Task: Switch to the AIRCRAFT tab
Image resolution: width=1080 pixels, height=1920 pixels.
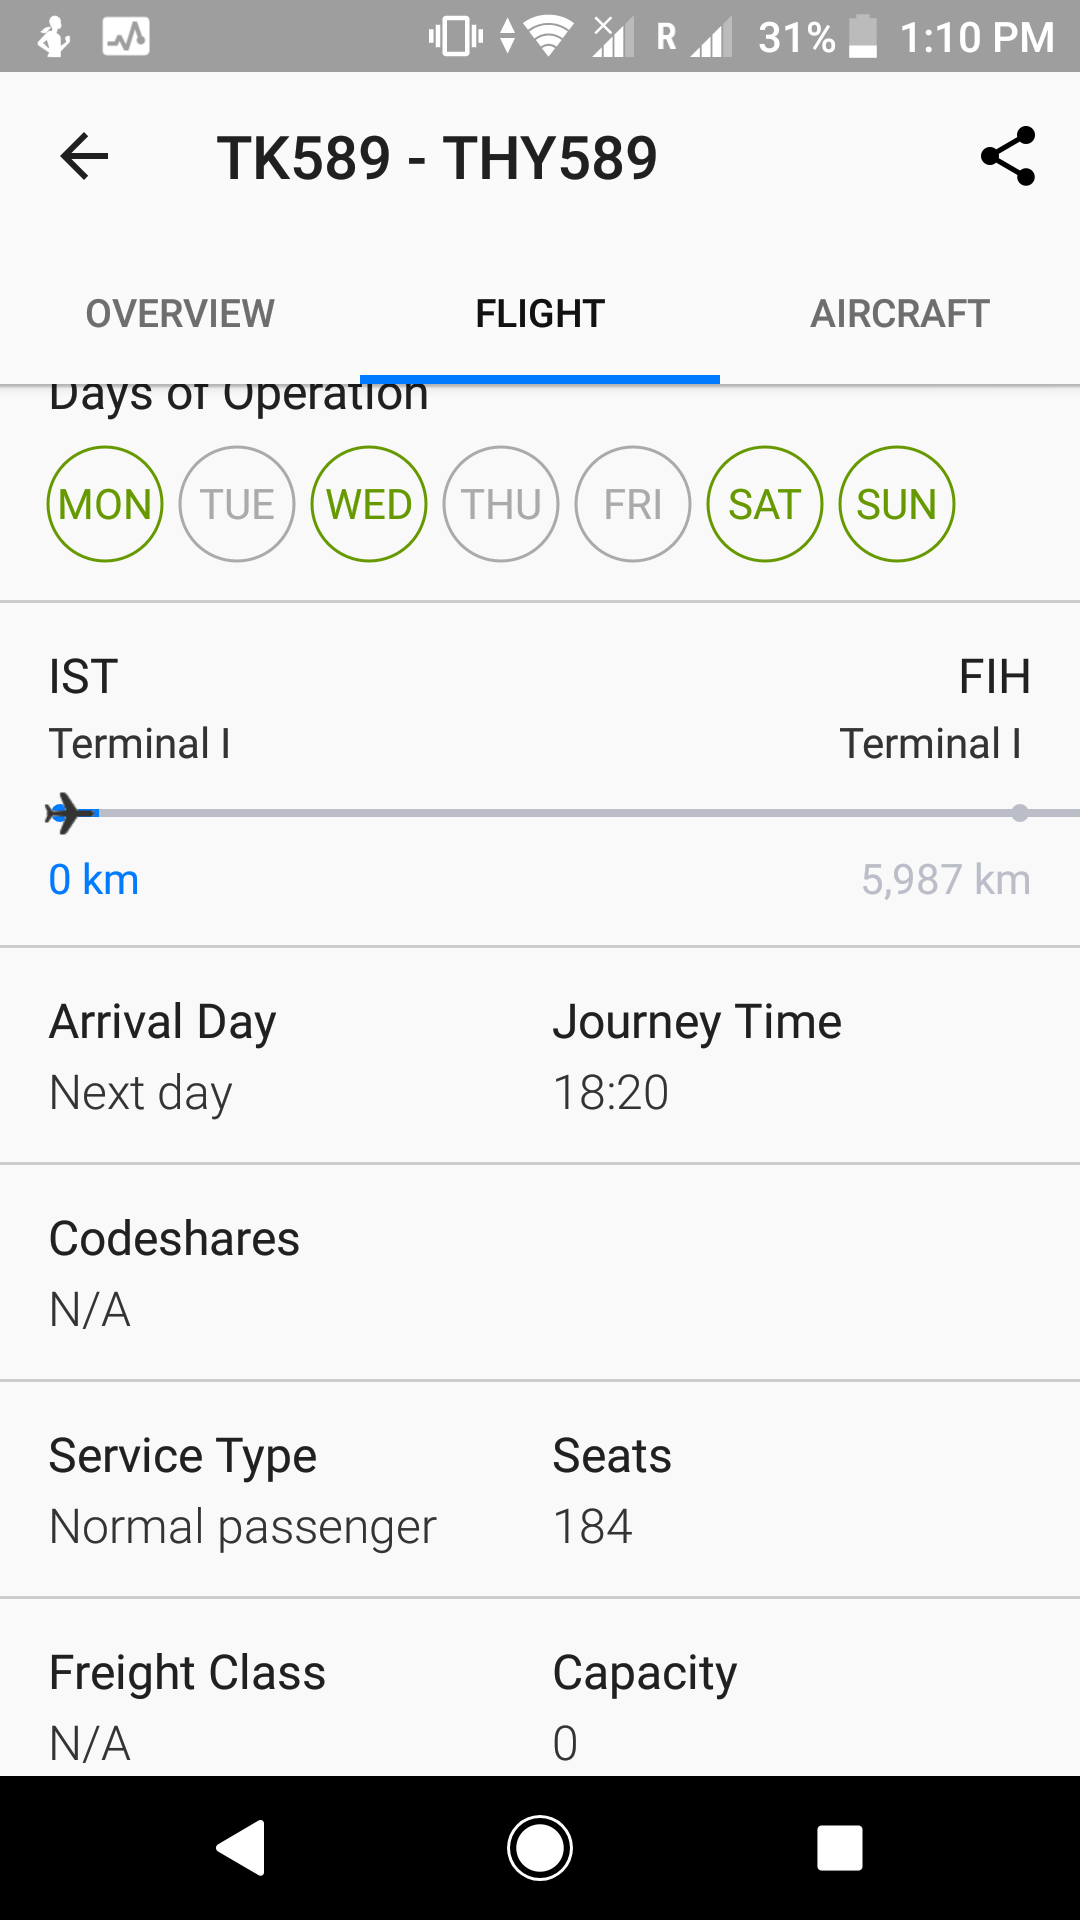Action: [900, 314]
